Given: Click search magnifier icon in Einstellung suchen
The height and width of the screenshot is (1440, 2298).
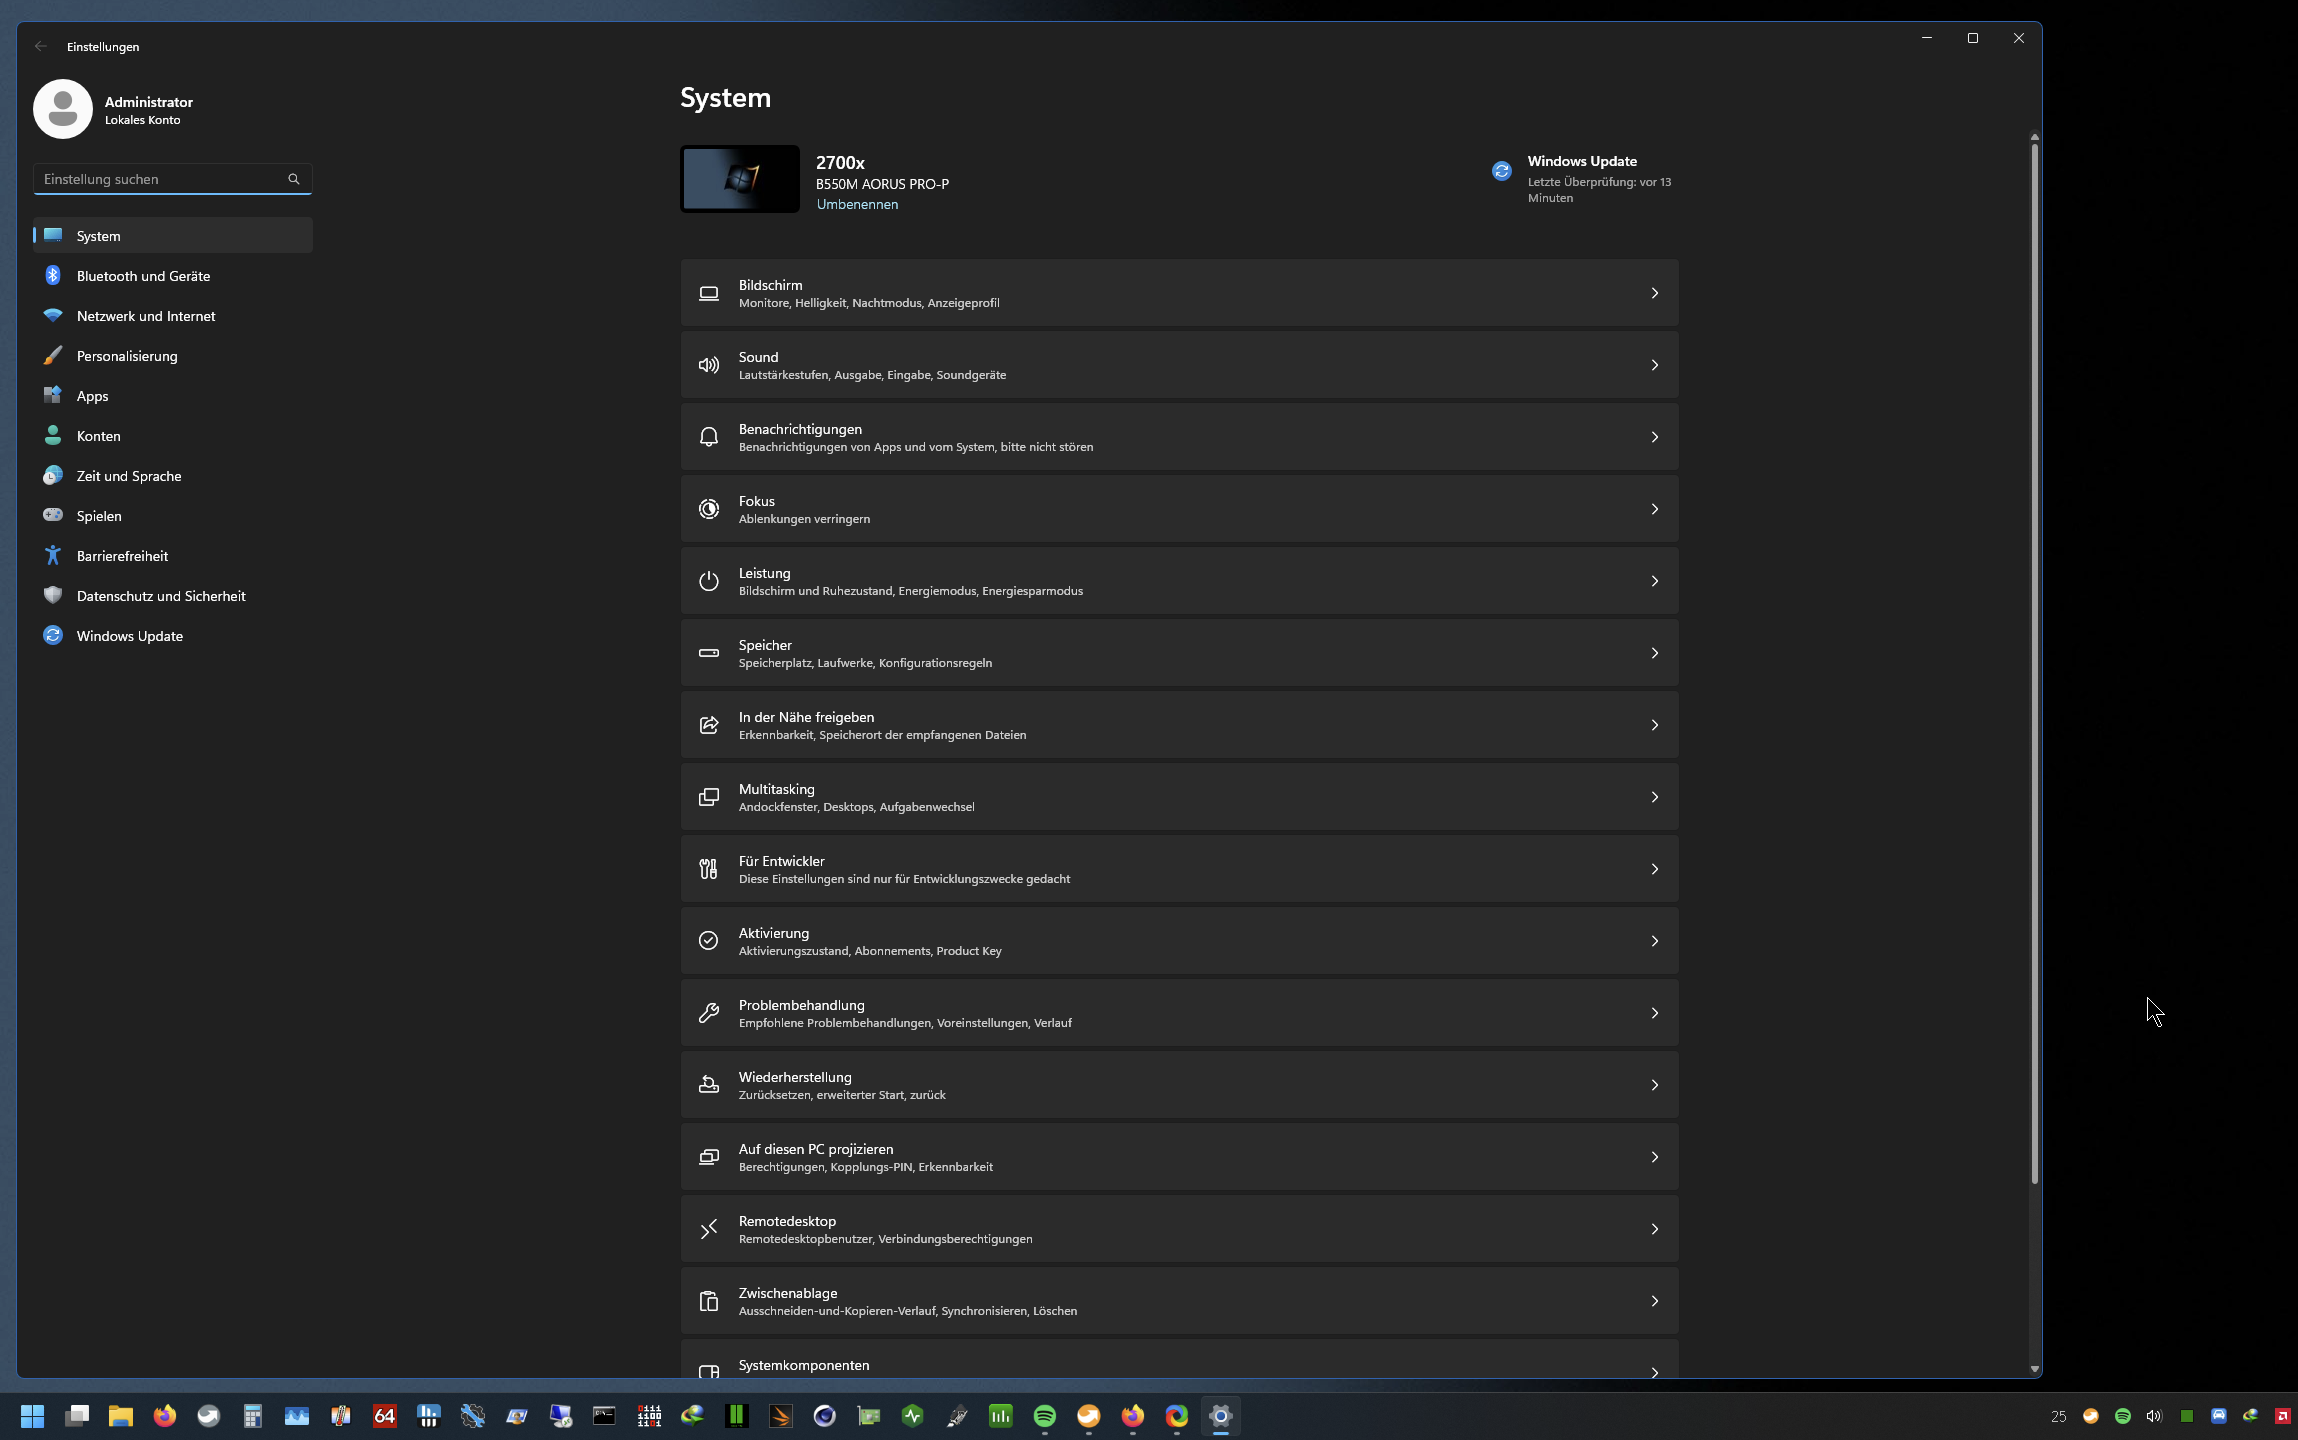Looking at the screenshot, I should pyautogui.click(x=293, y=179).
